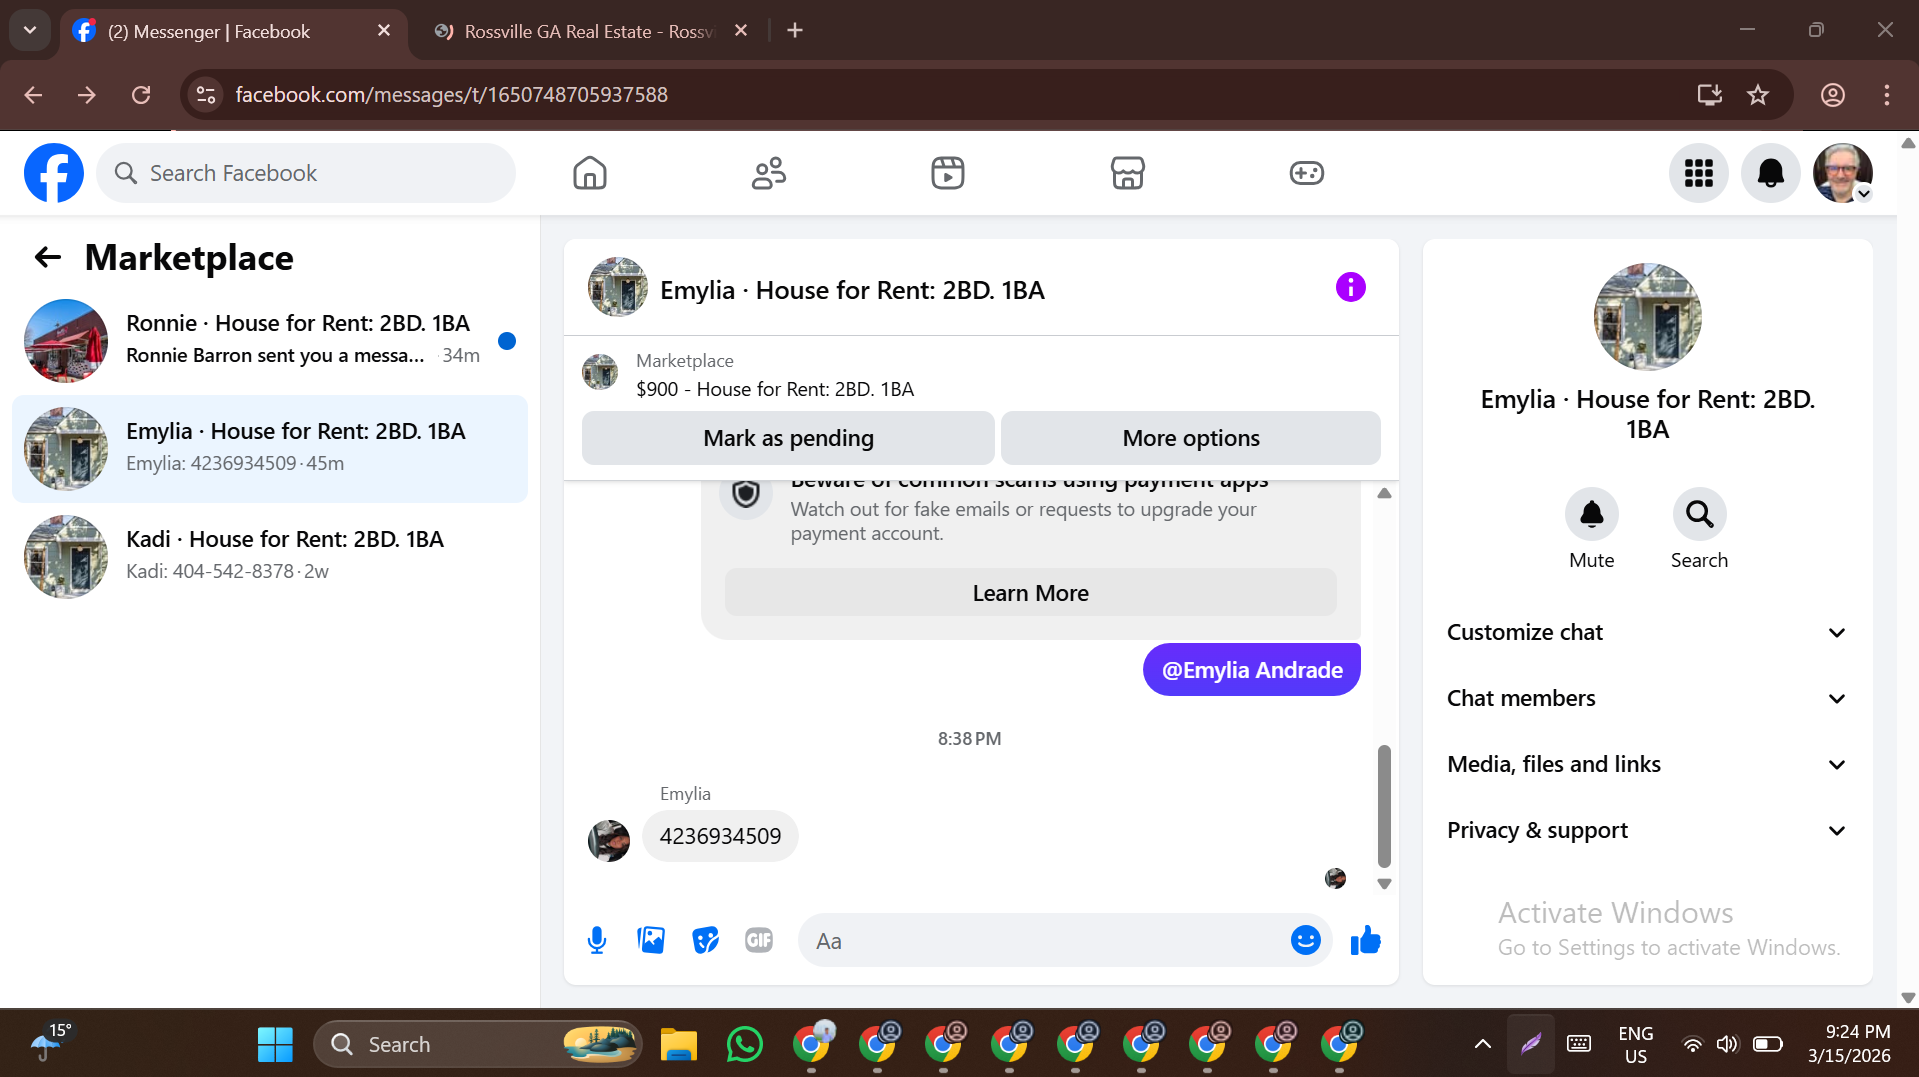1919x1077 pixels.
Task: Open the emoji picker smiley
Action: [1305, 940]
